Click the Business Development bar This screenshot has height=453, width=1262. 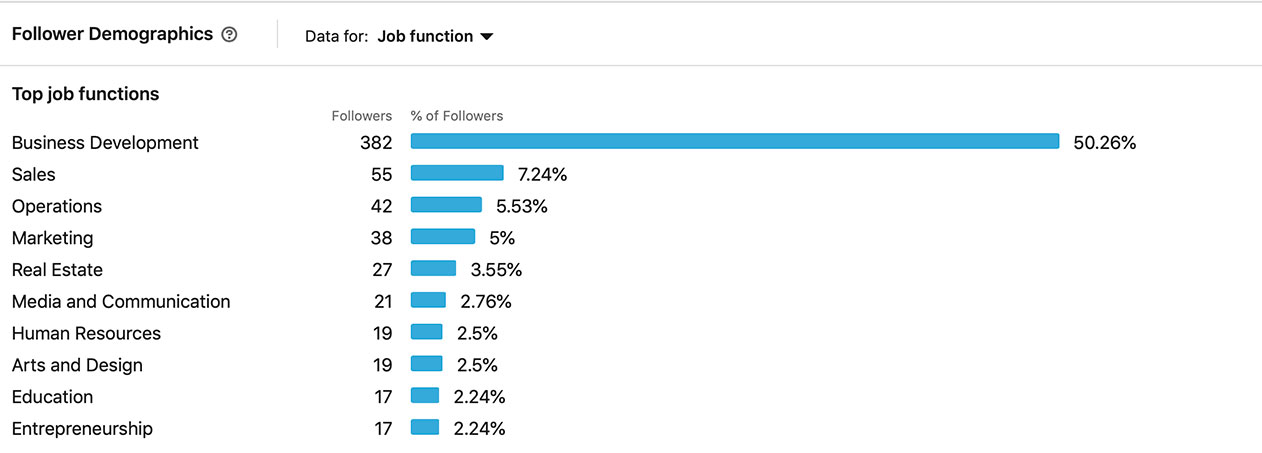coord(734,142)
